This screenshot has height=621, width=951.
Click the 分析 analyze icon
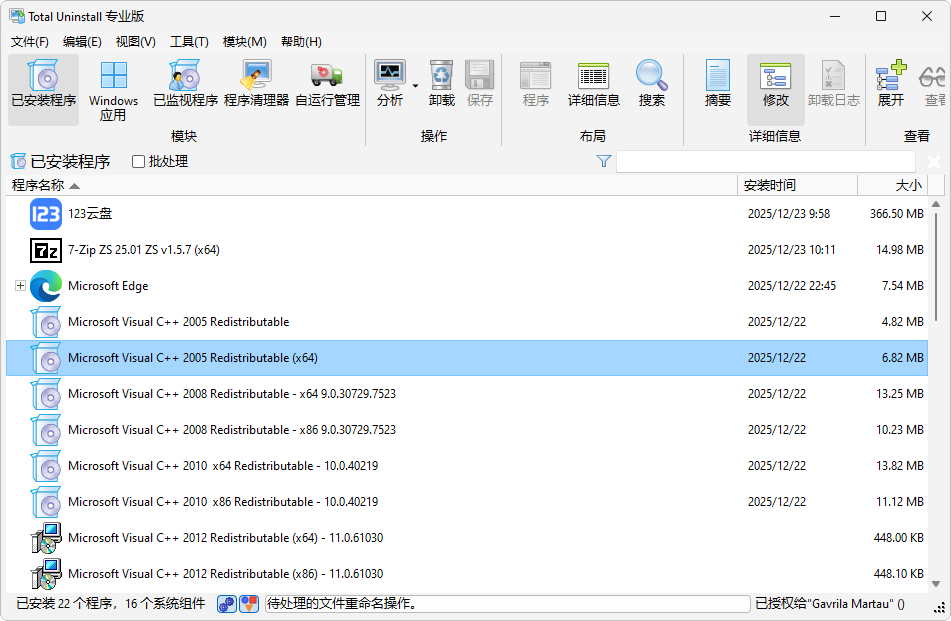click(390, 85)
